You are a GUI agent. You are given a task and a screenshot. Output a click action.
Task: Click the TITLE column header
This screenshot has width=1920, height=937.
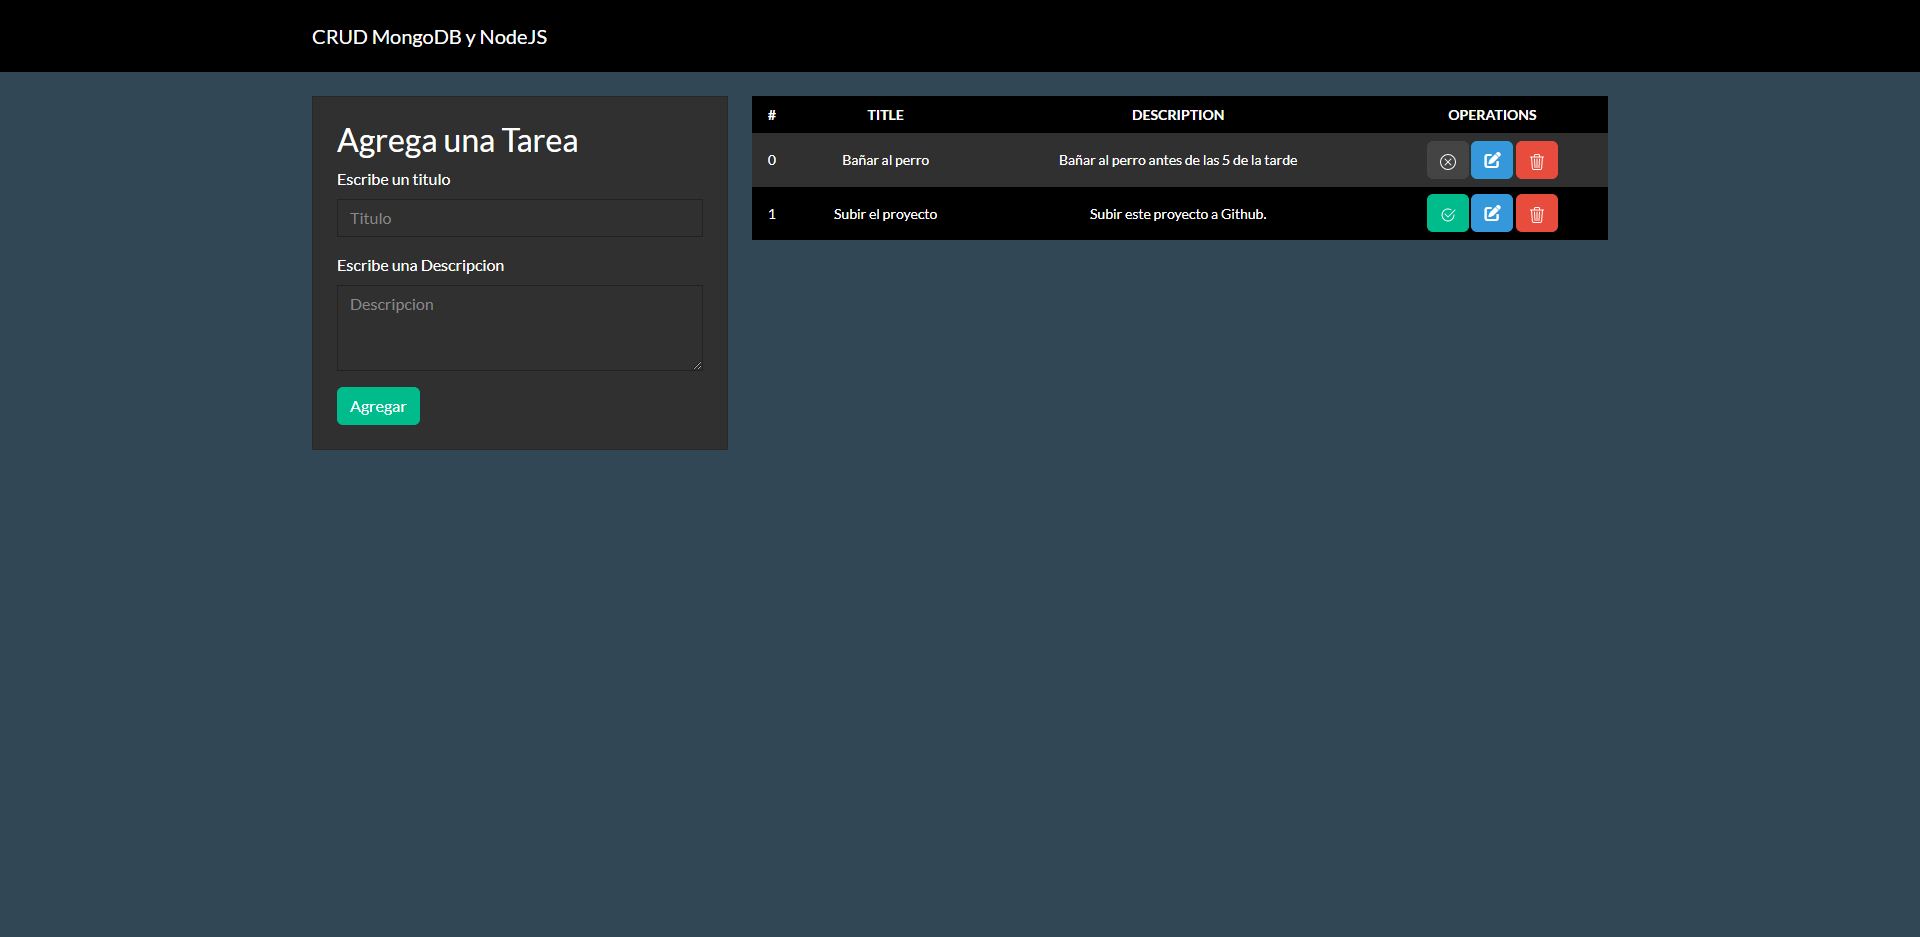pos(885,115)
